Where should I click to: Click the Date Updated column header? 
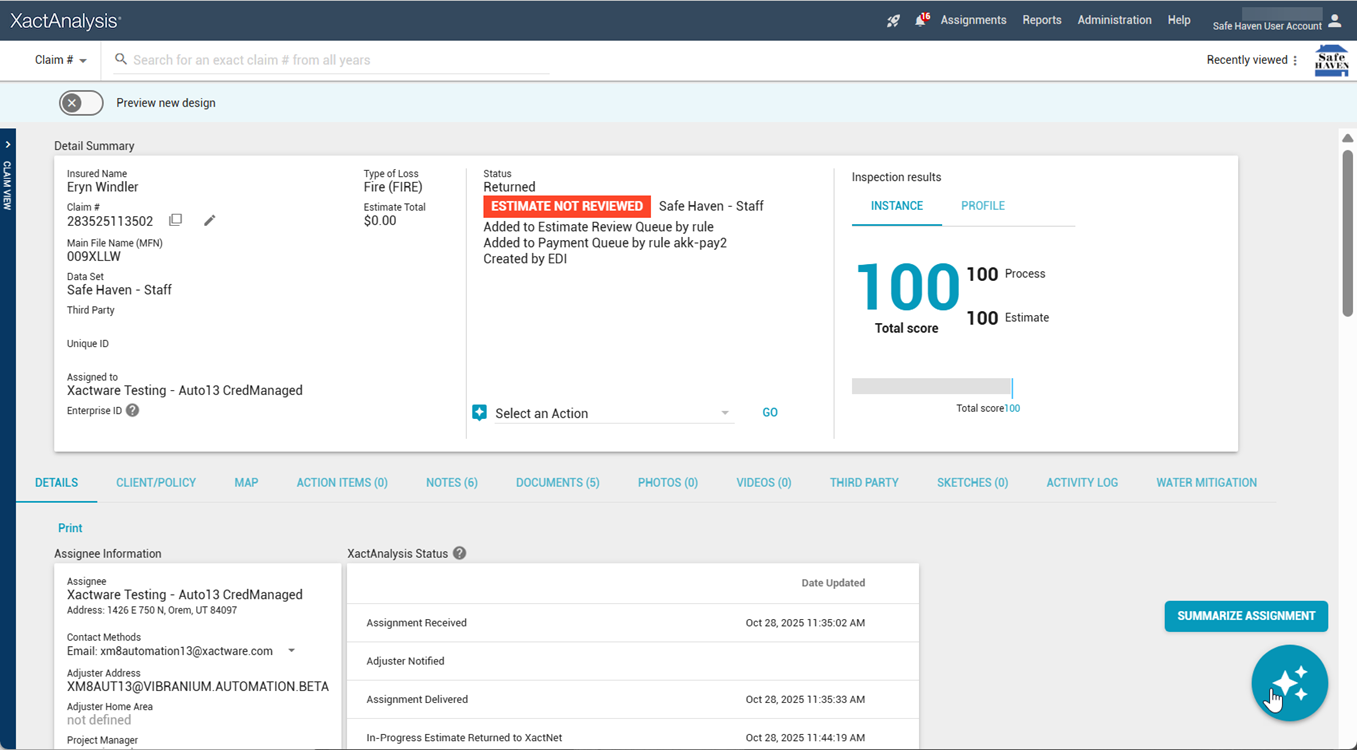(x=833, y=583)
